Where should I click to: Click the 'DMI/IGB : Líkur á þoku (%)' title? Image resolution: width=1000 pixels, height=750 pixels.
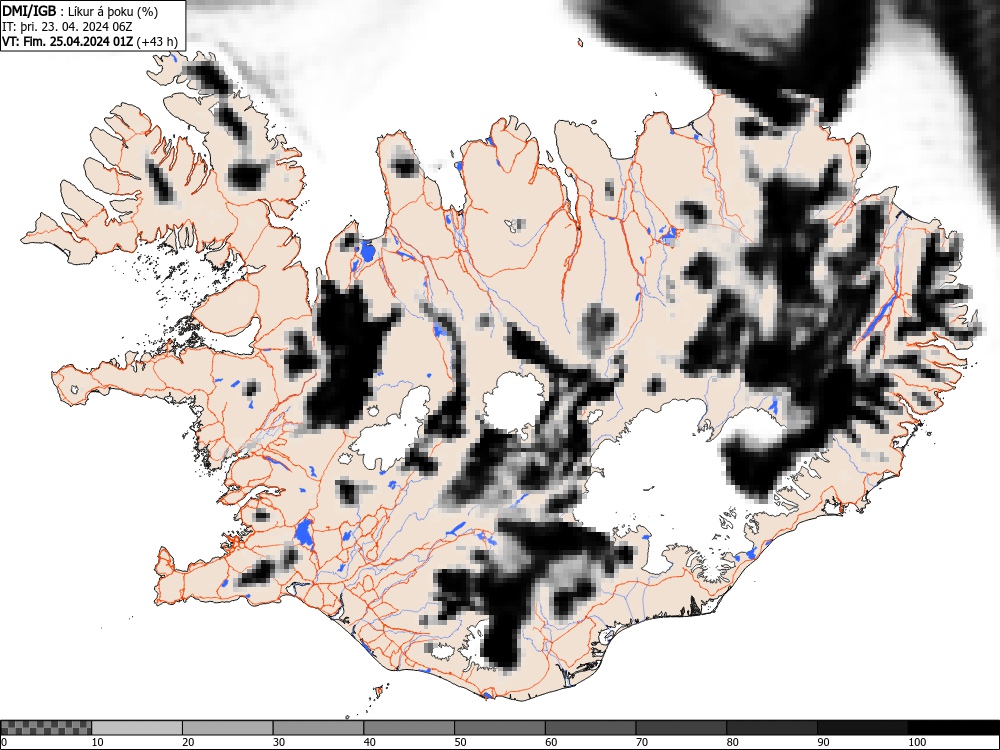pyautogui.click(x=80, y=11)
